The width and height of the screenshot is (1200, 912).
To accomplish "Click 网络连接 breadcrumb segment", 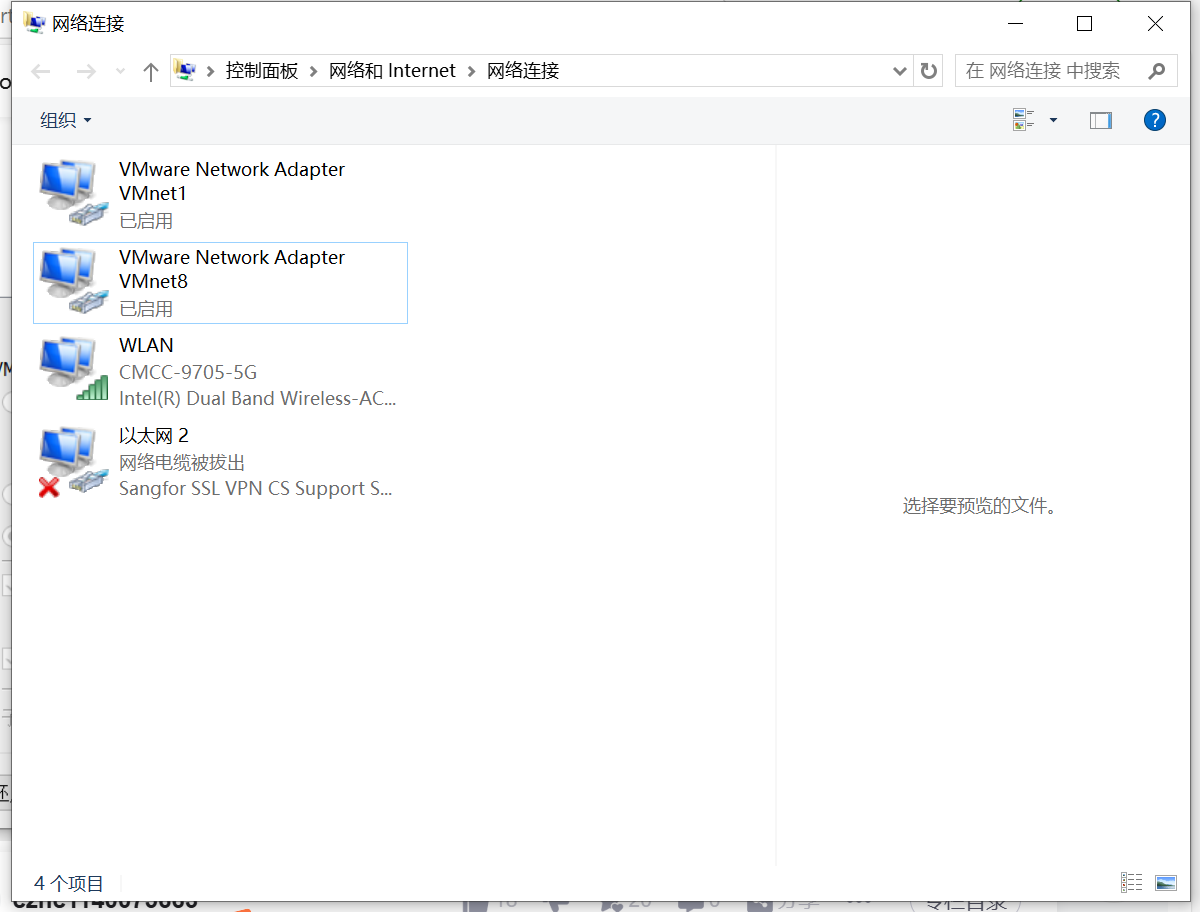I will coord(523,71).
